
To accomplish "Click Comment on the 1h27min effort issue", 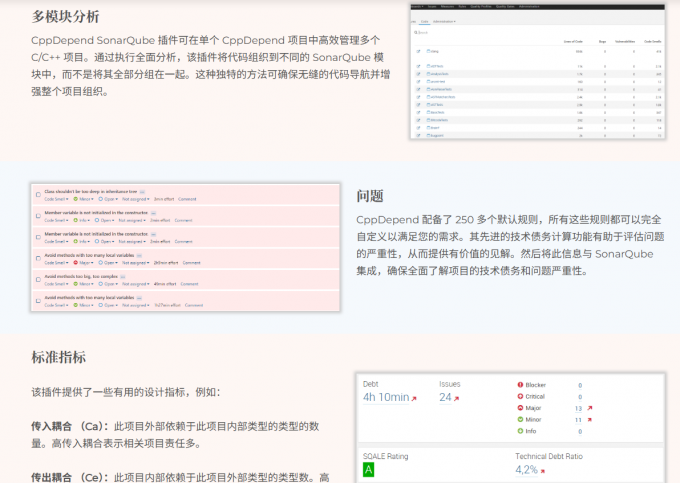I will click(194, 305).
